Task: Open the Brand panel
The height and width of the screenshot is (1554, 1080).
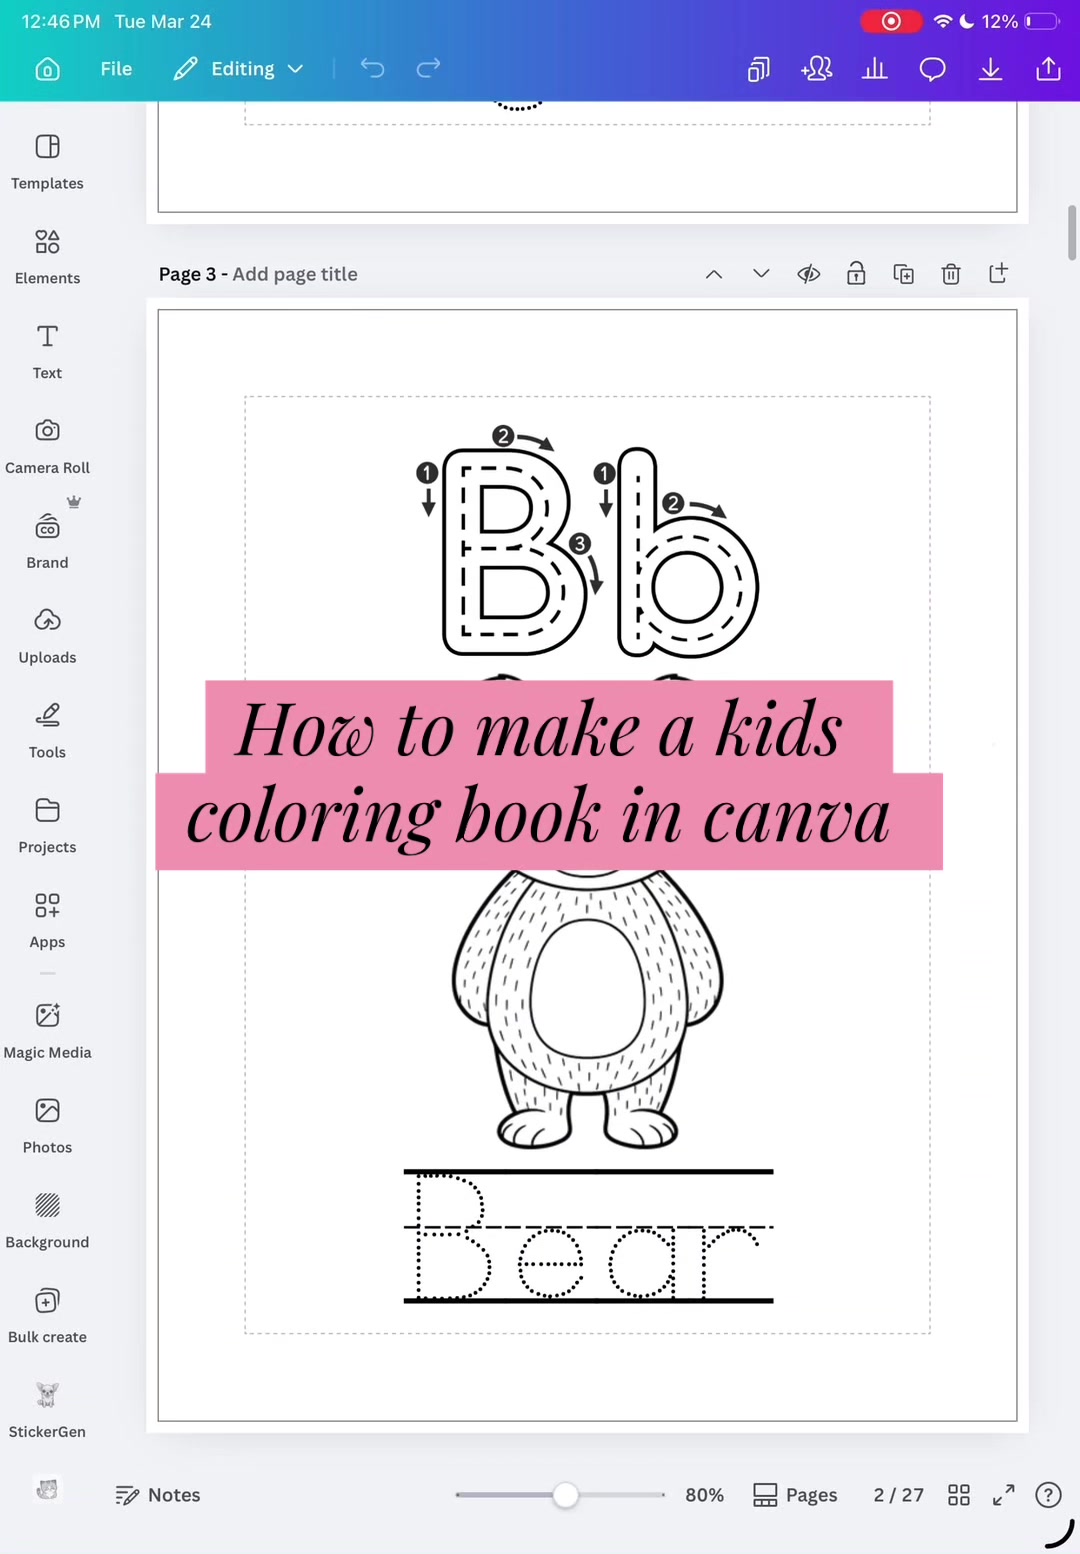Action: (x=47, y=541)
